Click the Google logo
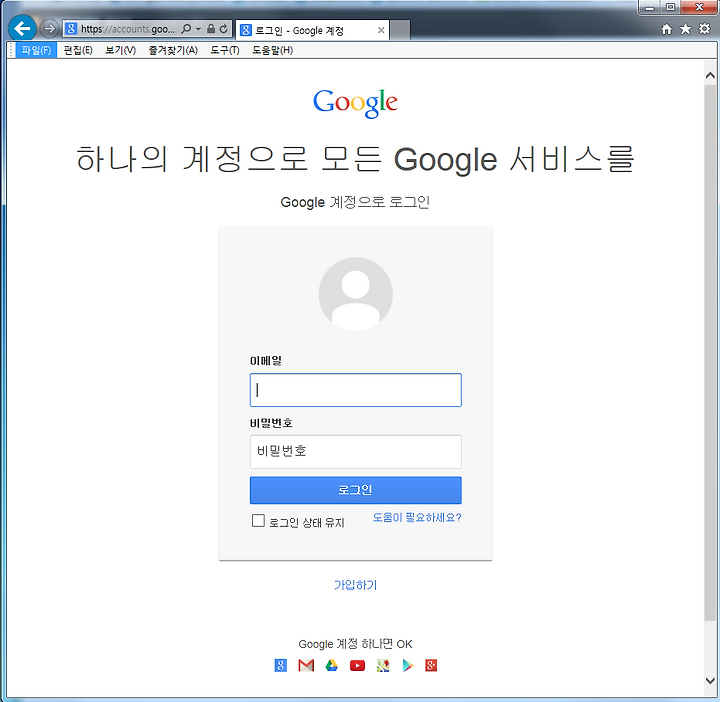The width and height of the screenshot is (720, 702). click(x=355, y=103)
